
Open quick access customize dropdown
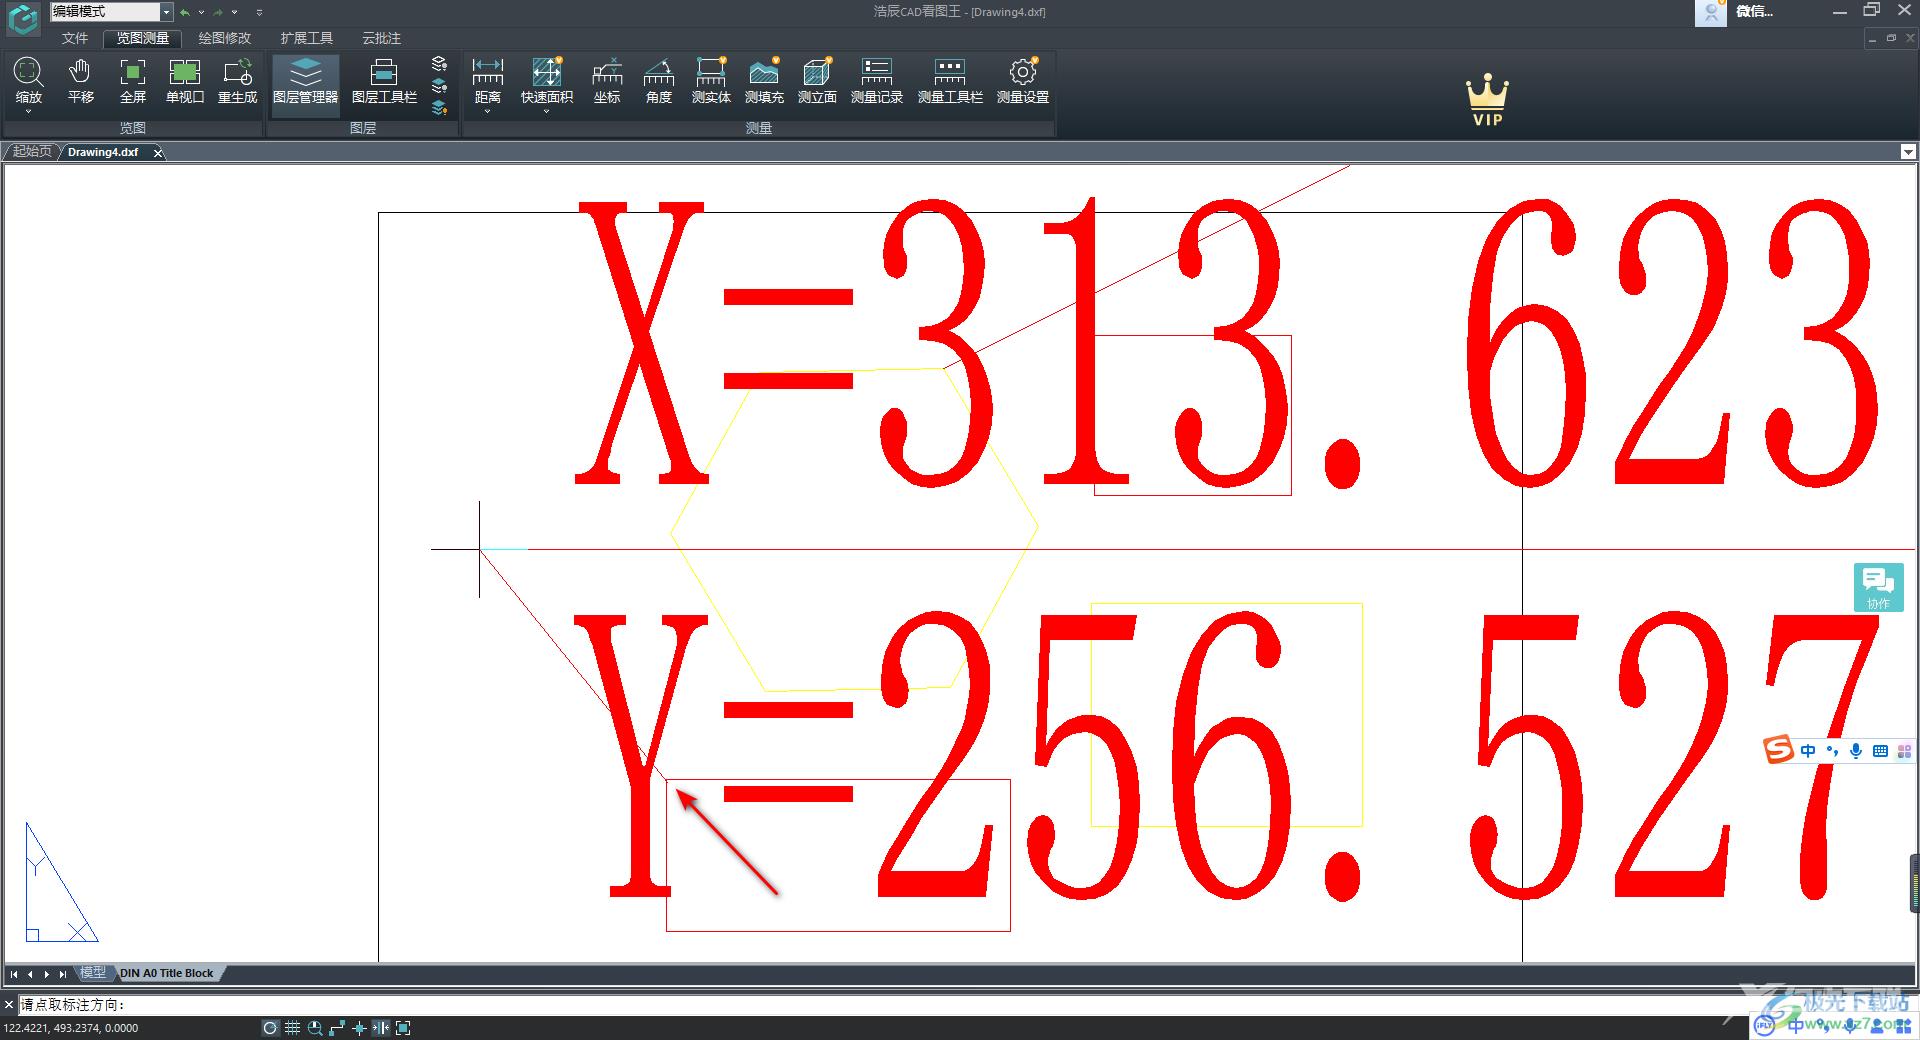tap(259, 12)
